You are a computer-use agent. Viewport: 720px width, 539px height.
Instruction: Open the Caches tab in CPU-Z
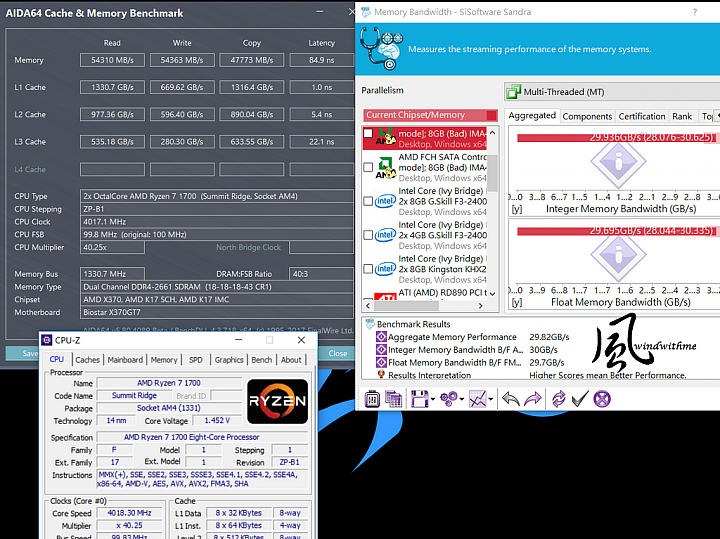87,360
